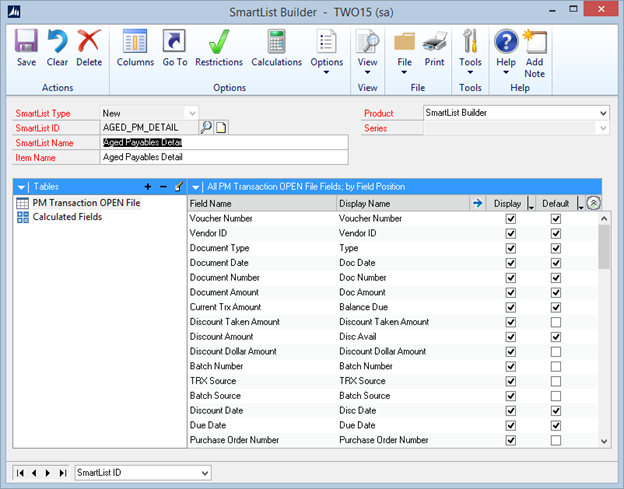Click the Delete red X icon
The width and height of the screenshot is (624, 489).
(89, 41)
